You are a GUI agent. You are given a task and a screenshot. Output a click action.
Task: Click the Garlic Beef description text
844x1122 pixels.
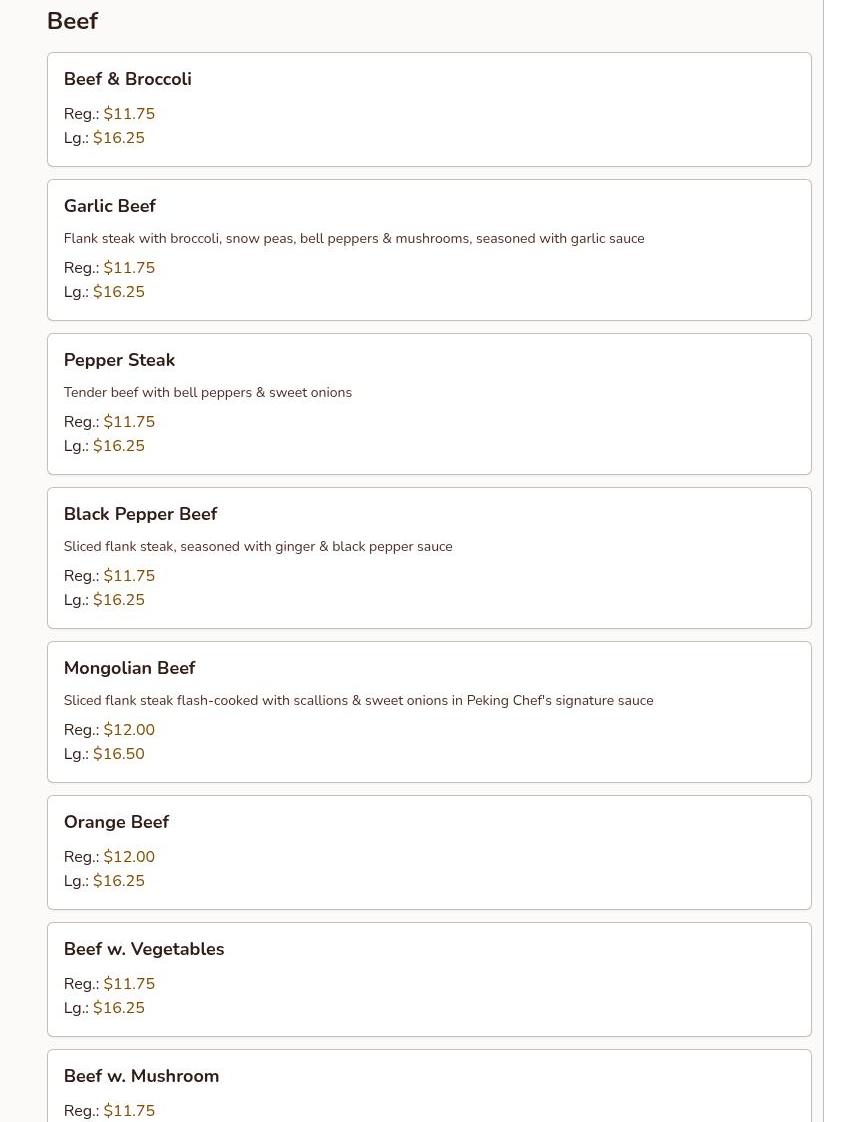coord(354,238)
